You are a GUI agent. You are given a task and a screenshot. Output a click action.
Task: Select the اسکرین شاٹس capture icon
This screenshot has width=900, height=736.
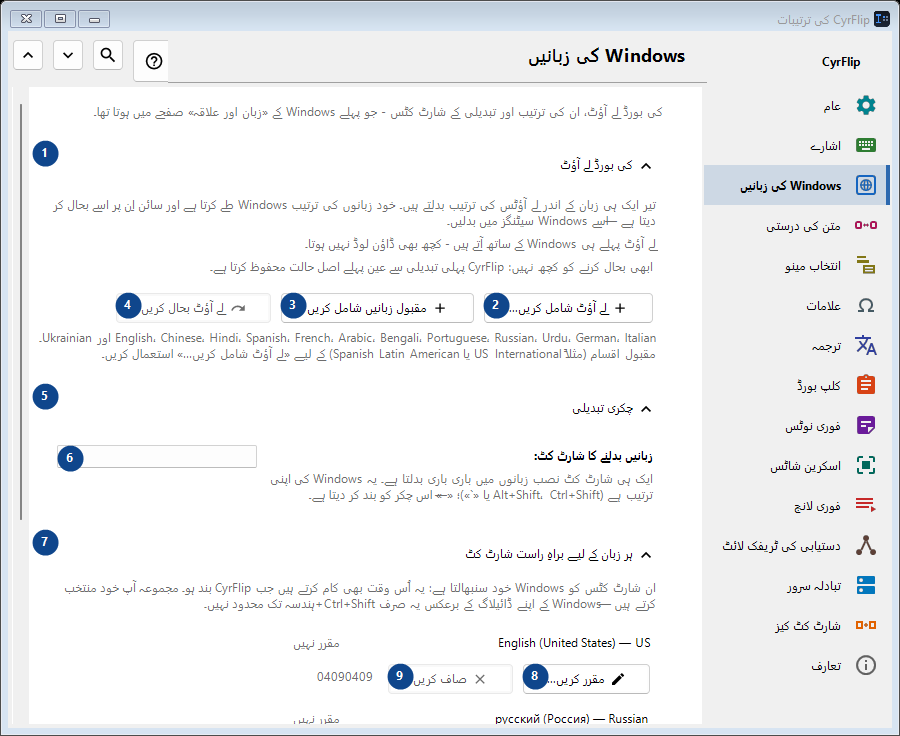click(866, 465)
